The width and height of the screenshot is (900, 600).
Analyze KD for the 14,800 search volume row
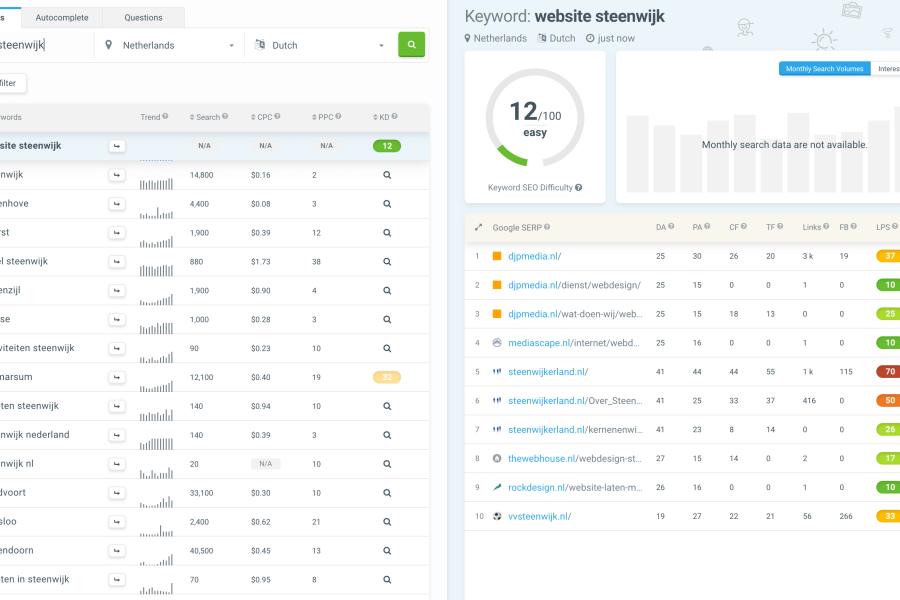387,175
